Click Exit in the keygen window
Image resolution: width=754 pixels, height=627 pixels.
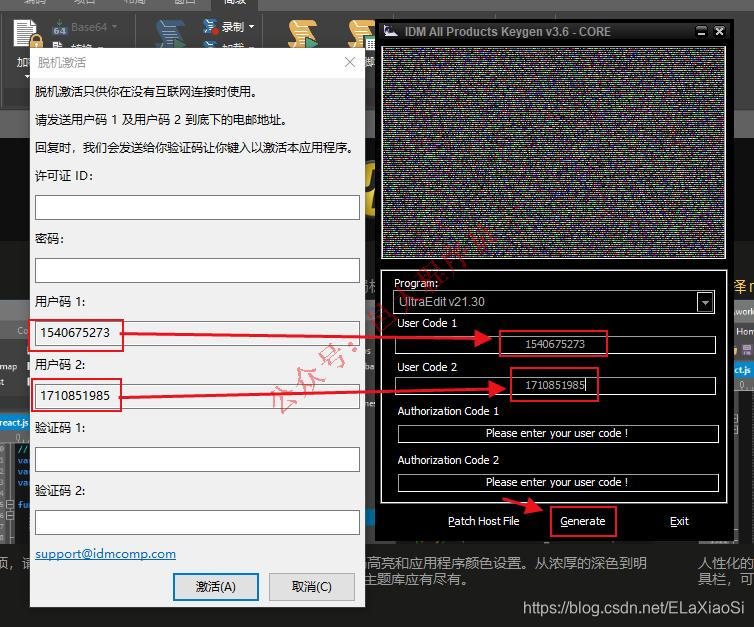(679, 521)
